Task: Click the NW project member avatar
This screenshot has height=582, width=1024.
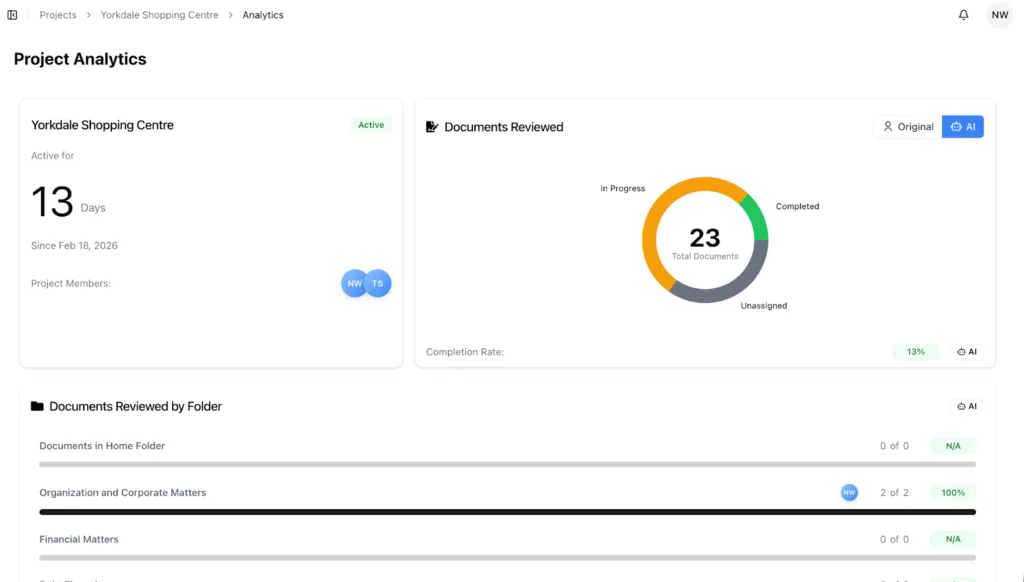Action: coord(354,283)
